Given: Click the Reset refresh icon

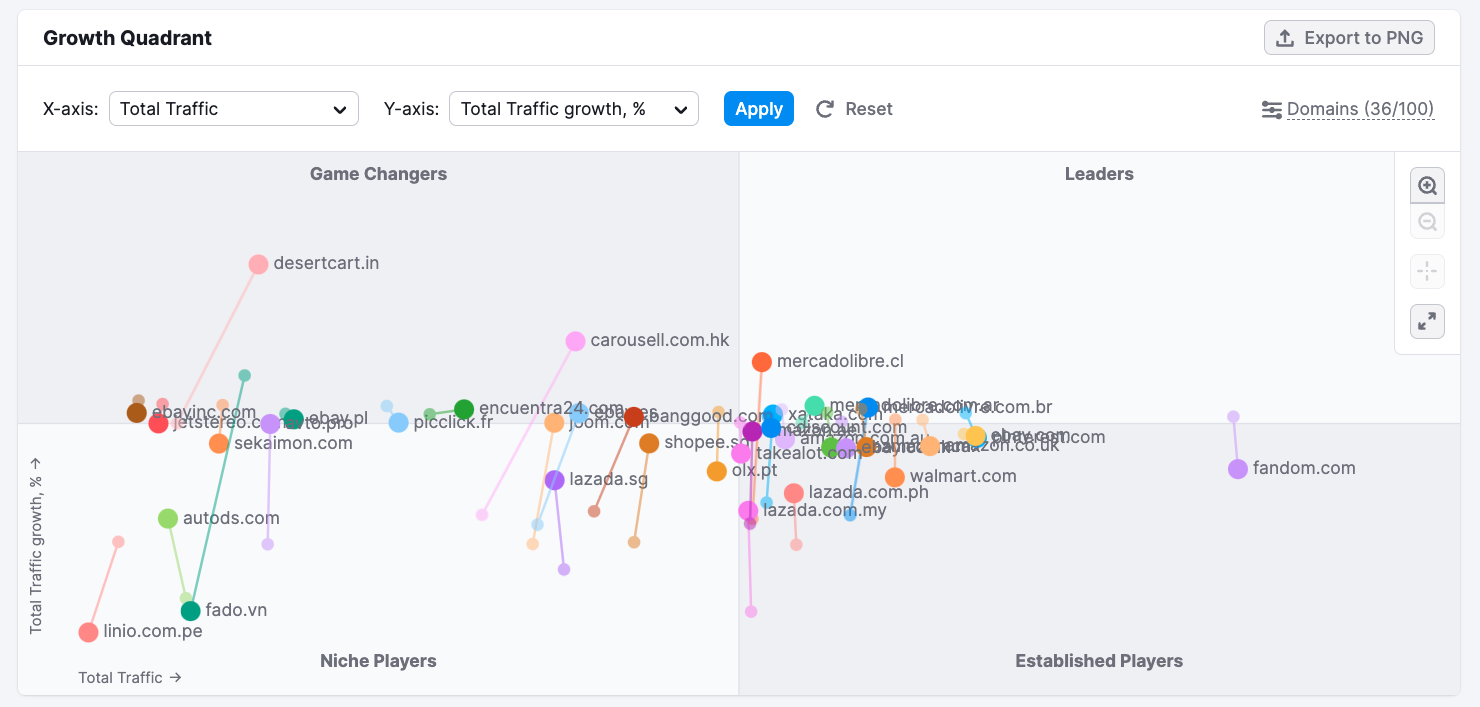Looking at the screenshot, I should 823,109.
